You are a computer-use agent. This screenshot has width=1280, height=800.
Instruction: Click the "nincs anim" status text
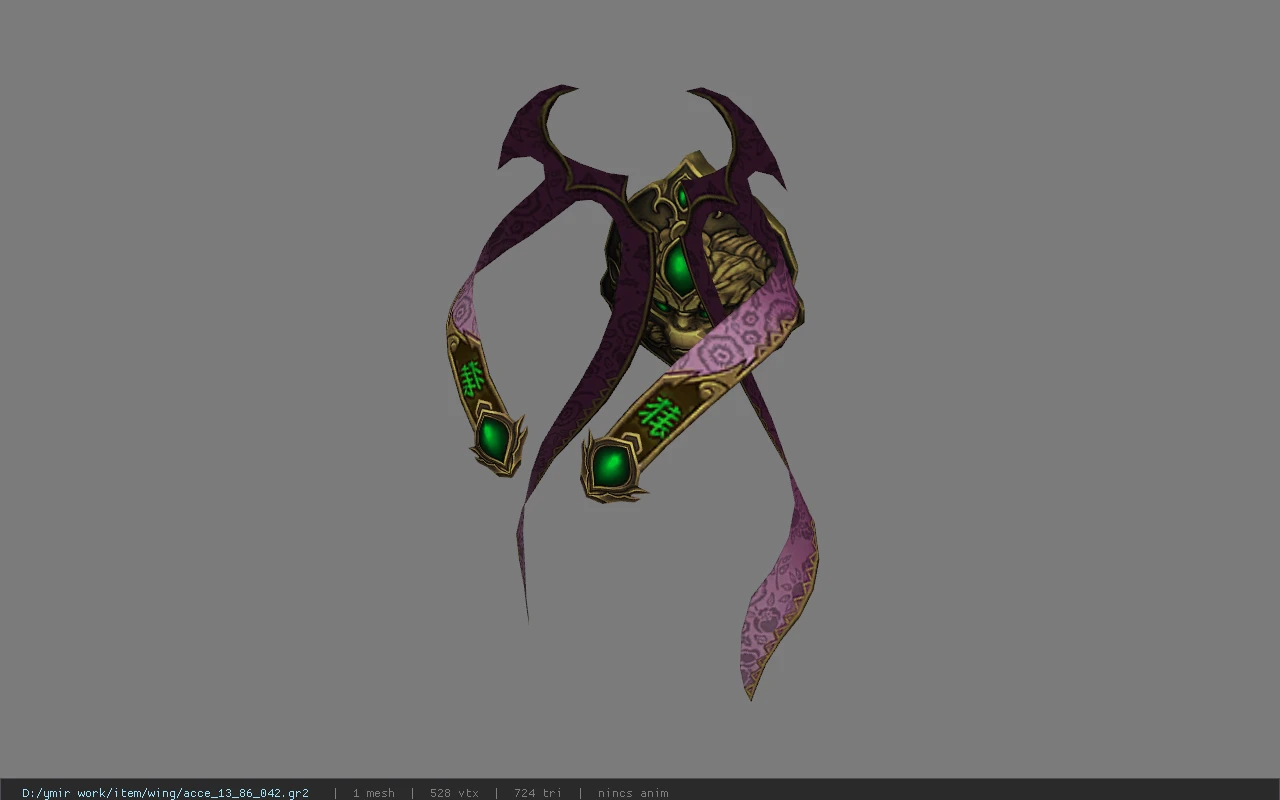click(x=633, y=793)
